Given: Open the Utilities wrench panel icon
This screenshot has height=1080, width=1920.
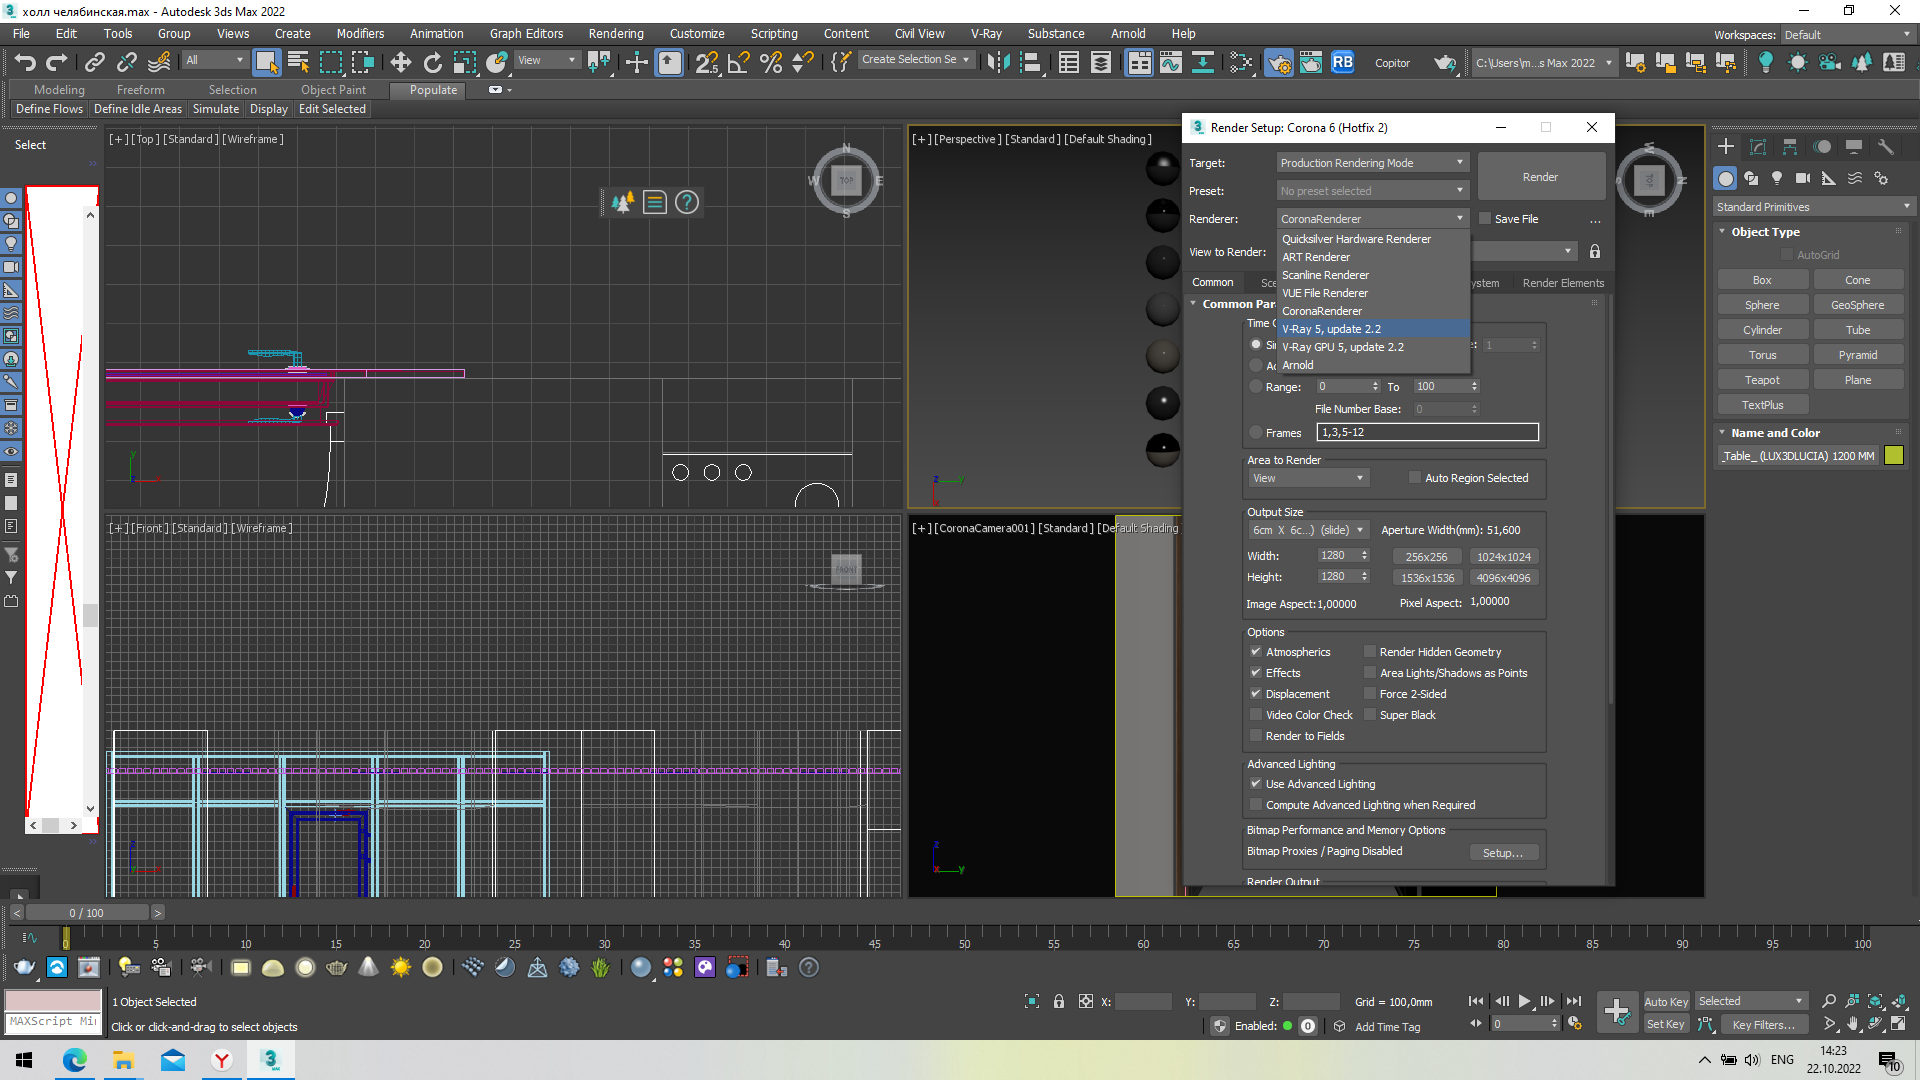Looking at the screenshot, I should (x=1886, y=147).
